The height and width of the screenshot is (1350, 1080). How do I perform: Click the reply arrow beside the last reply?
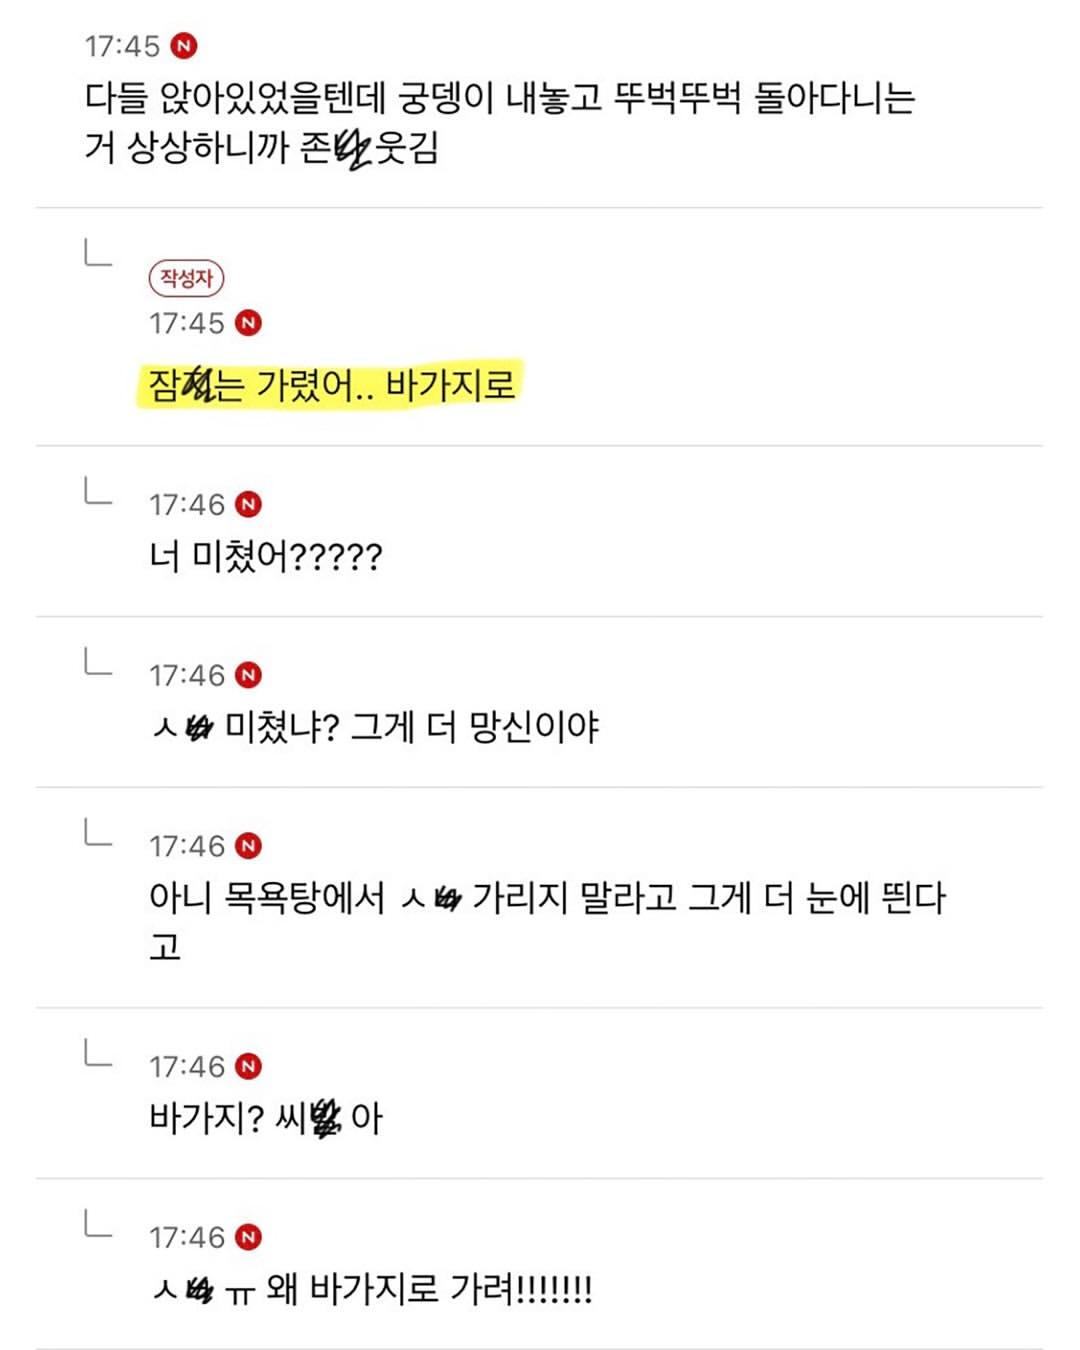click(98, 1224)
